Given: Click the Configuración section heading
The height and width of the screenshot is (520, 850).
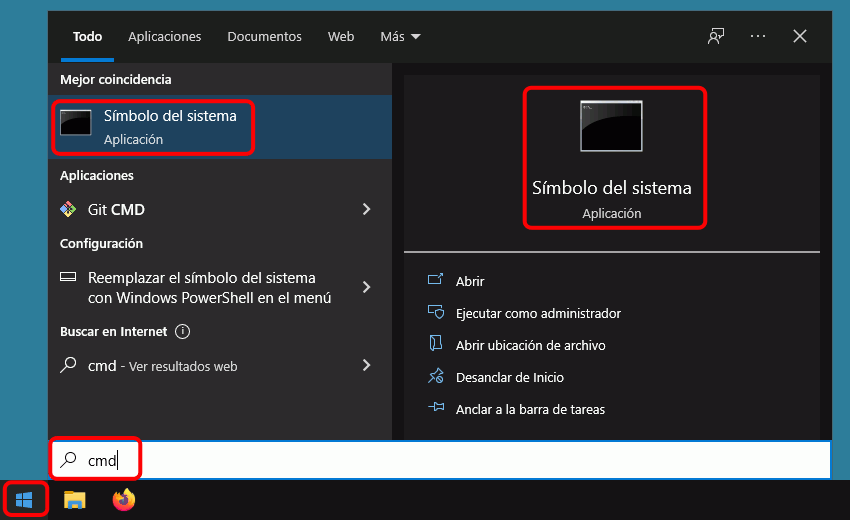Looking at the screenshot, I should coord(101,243).
